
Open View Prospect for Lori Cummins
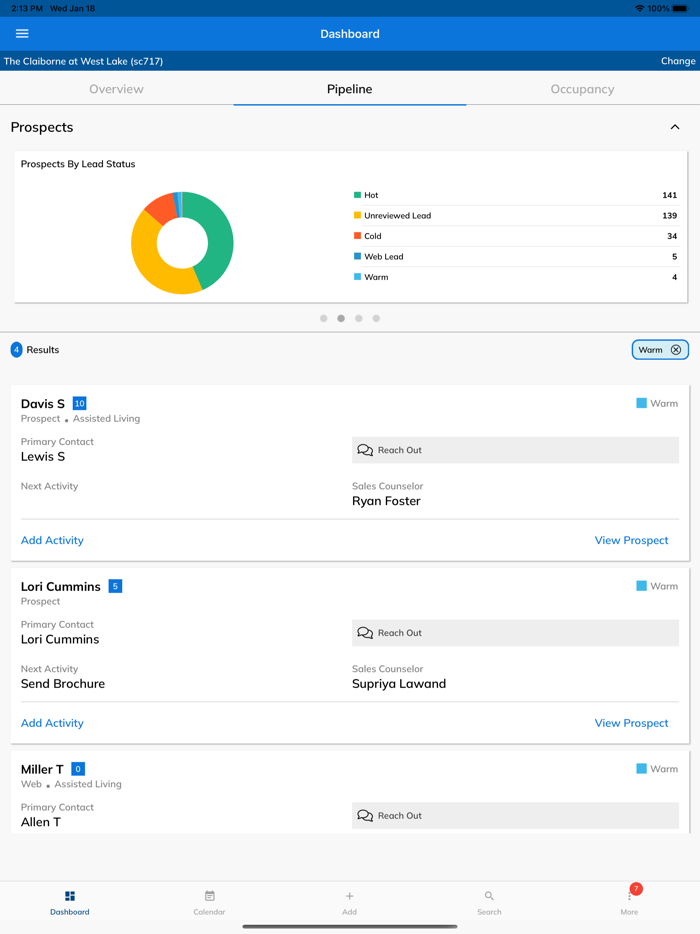(x=631, y=723)
